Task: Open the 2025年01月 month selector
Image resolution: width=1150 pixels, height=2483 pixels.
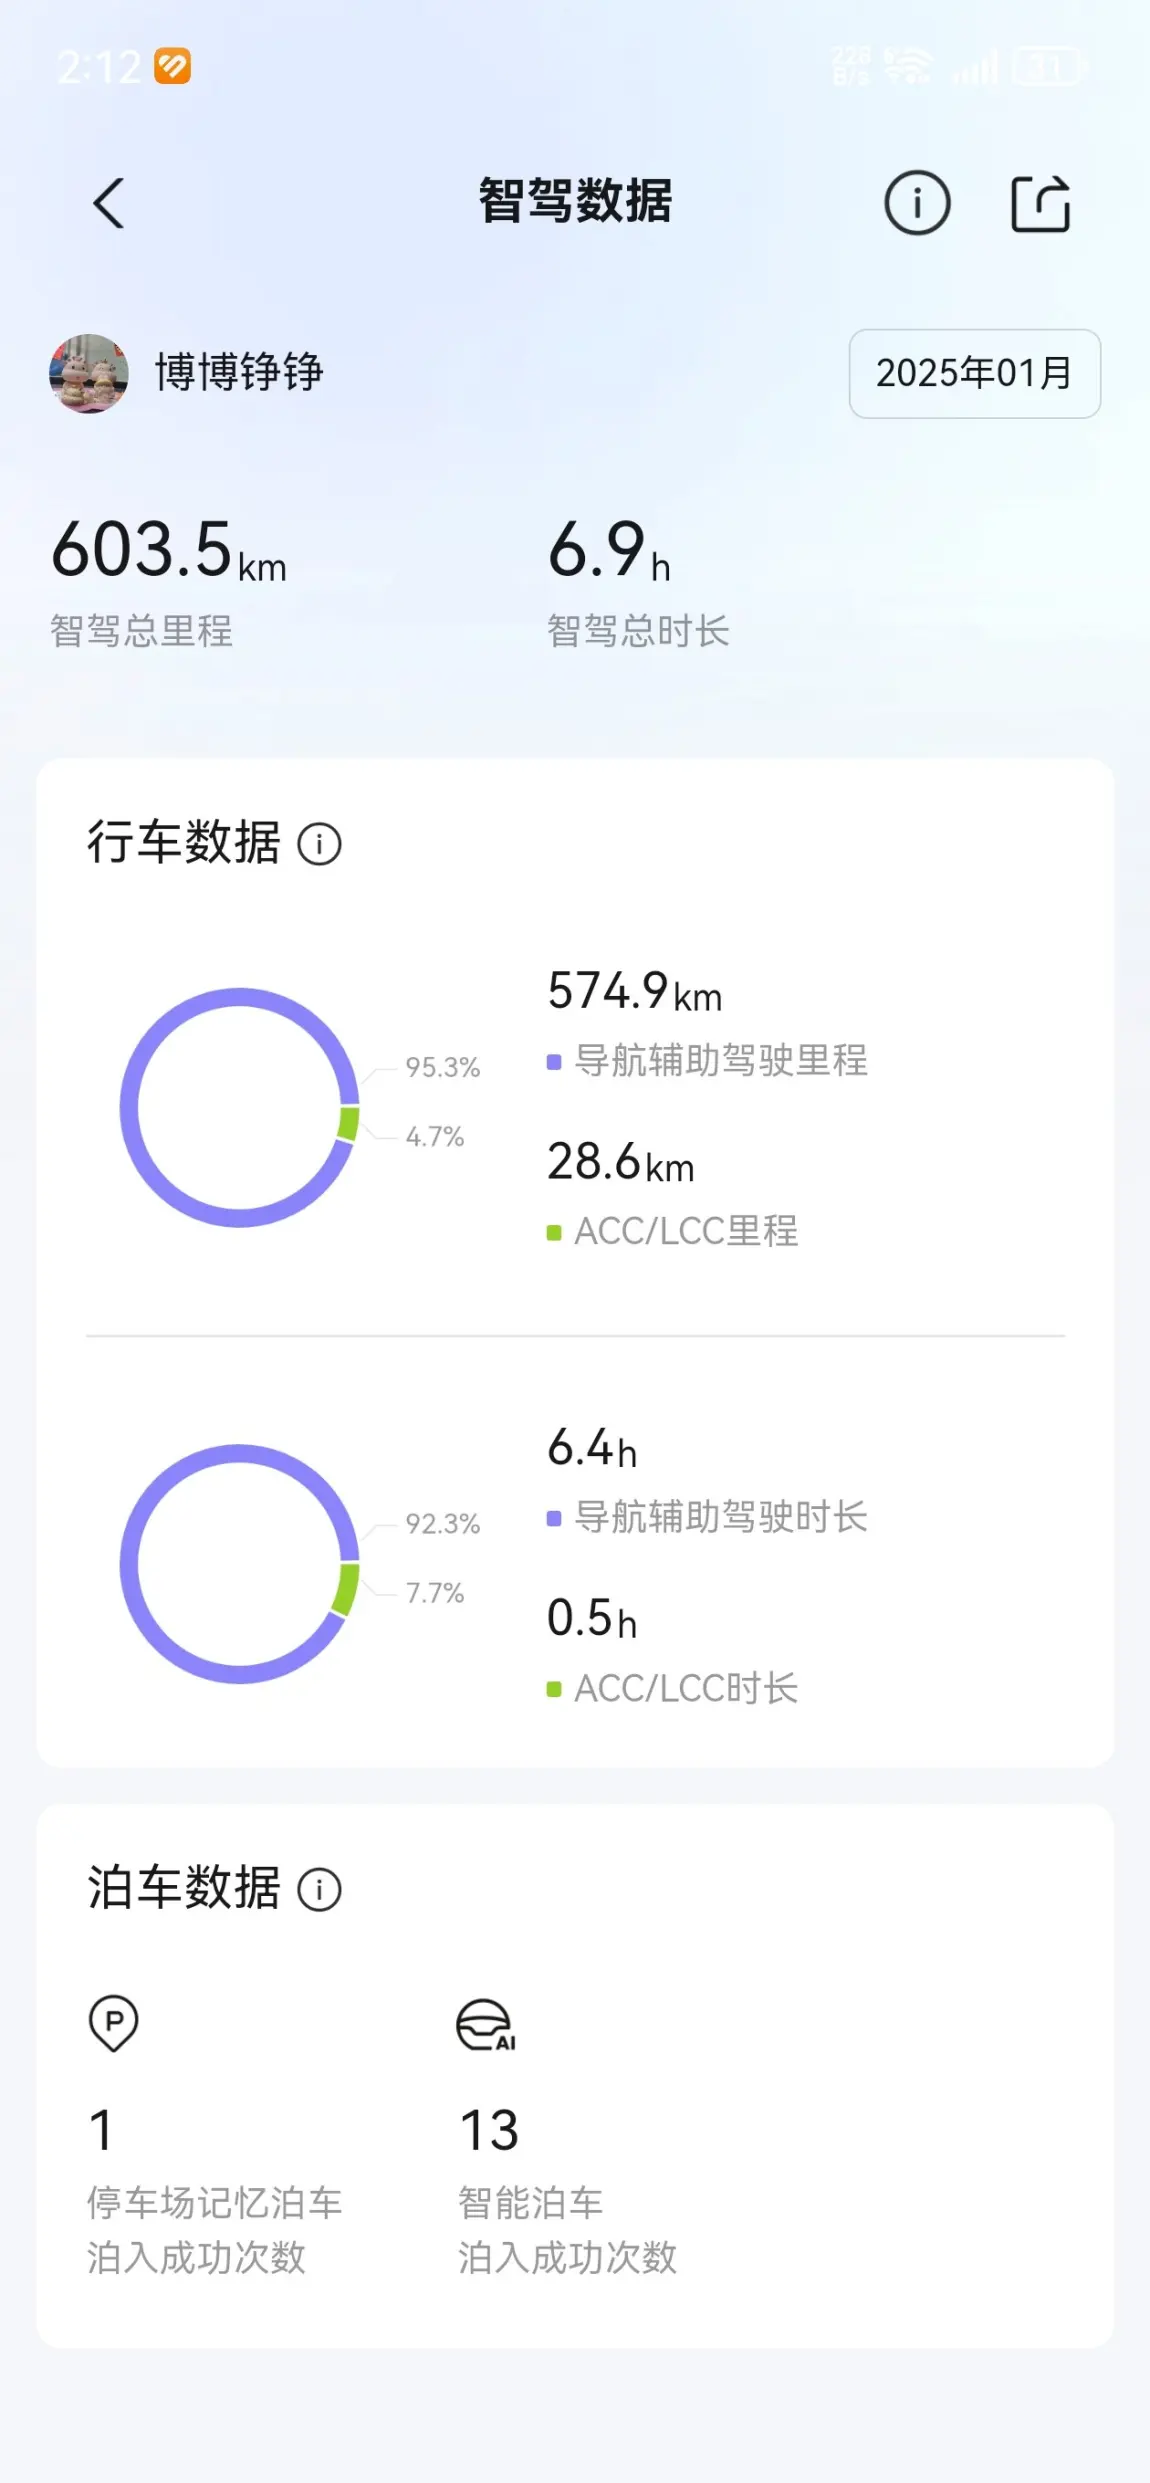Action: (x=975, y=373)
